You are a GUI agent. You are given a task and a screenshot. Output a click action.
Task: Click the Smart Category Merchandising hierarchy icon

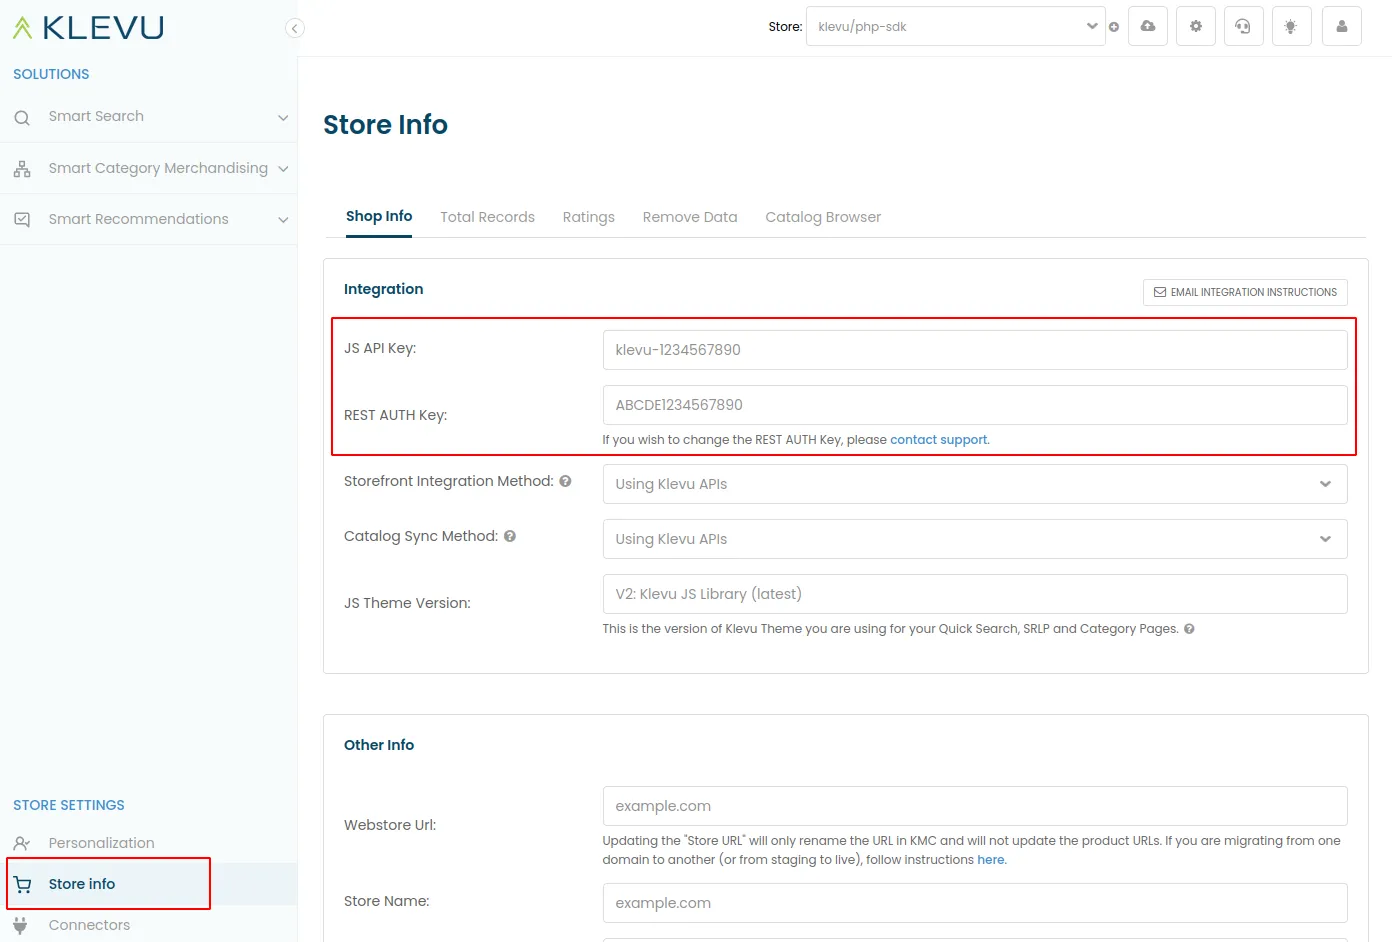(22, 169)
